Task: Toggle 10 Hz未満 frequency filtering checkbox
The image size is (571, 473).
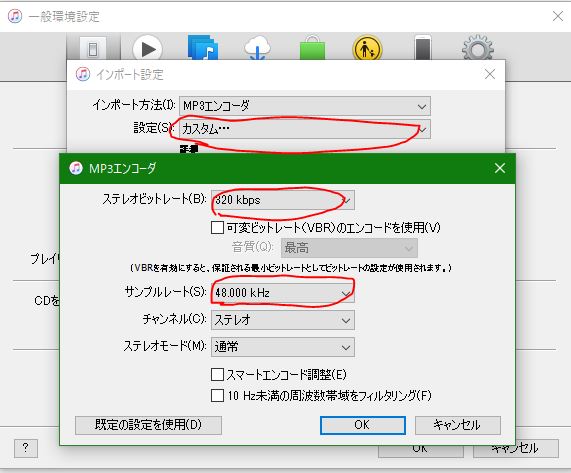Action: click(217, 395)
